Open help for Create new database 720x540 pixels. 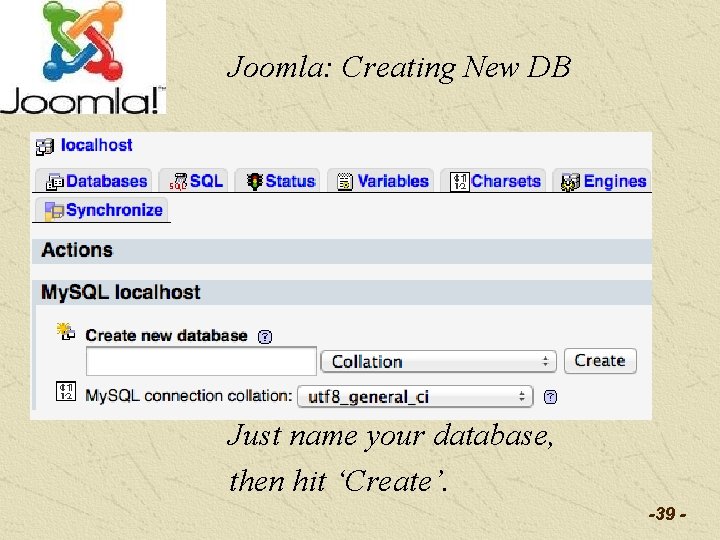265,337
